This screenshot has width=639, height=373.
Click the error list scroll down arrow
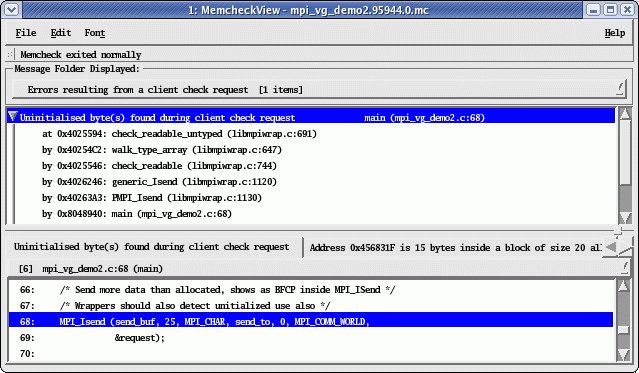click(x=625, y=218)
